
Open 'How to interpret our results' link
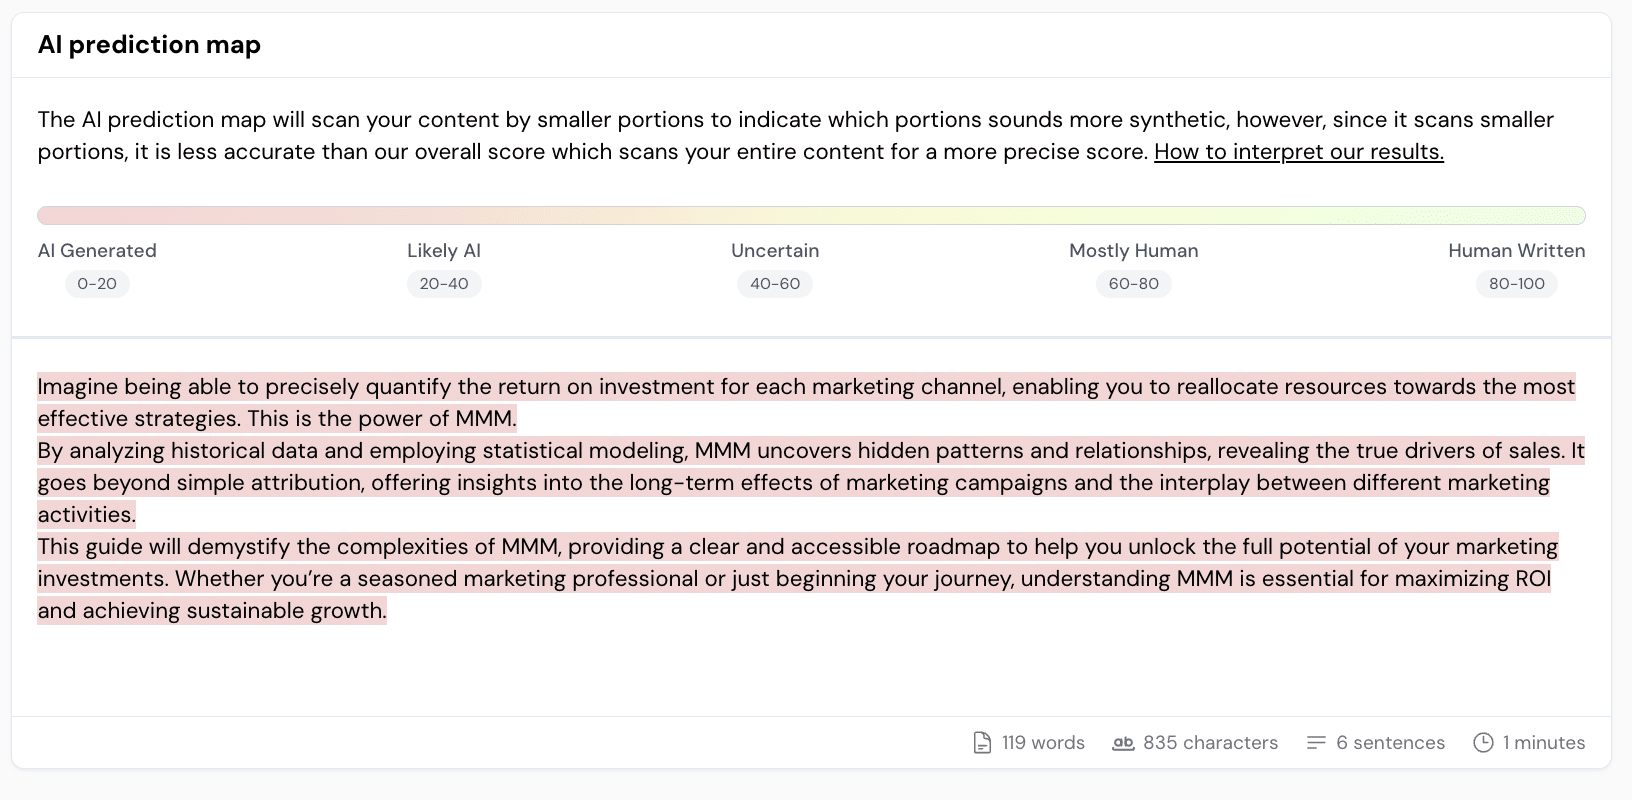pos(1299,152)
